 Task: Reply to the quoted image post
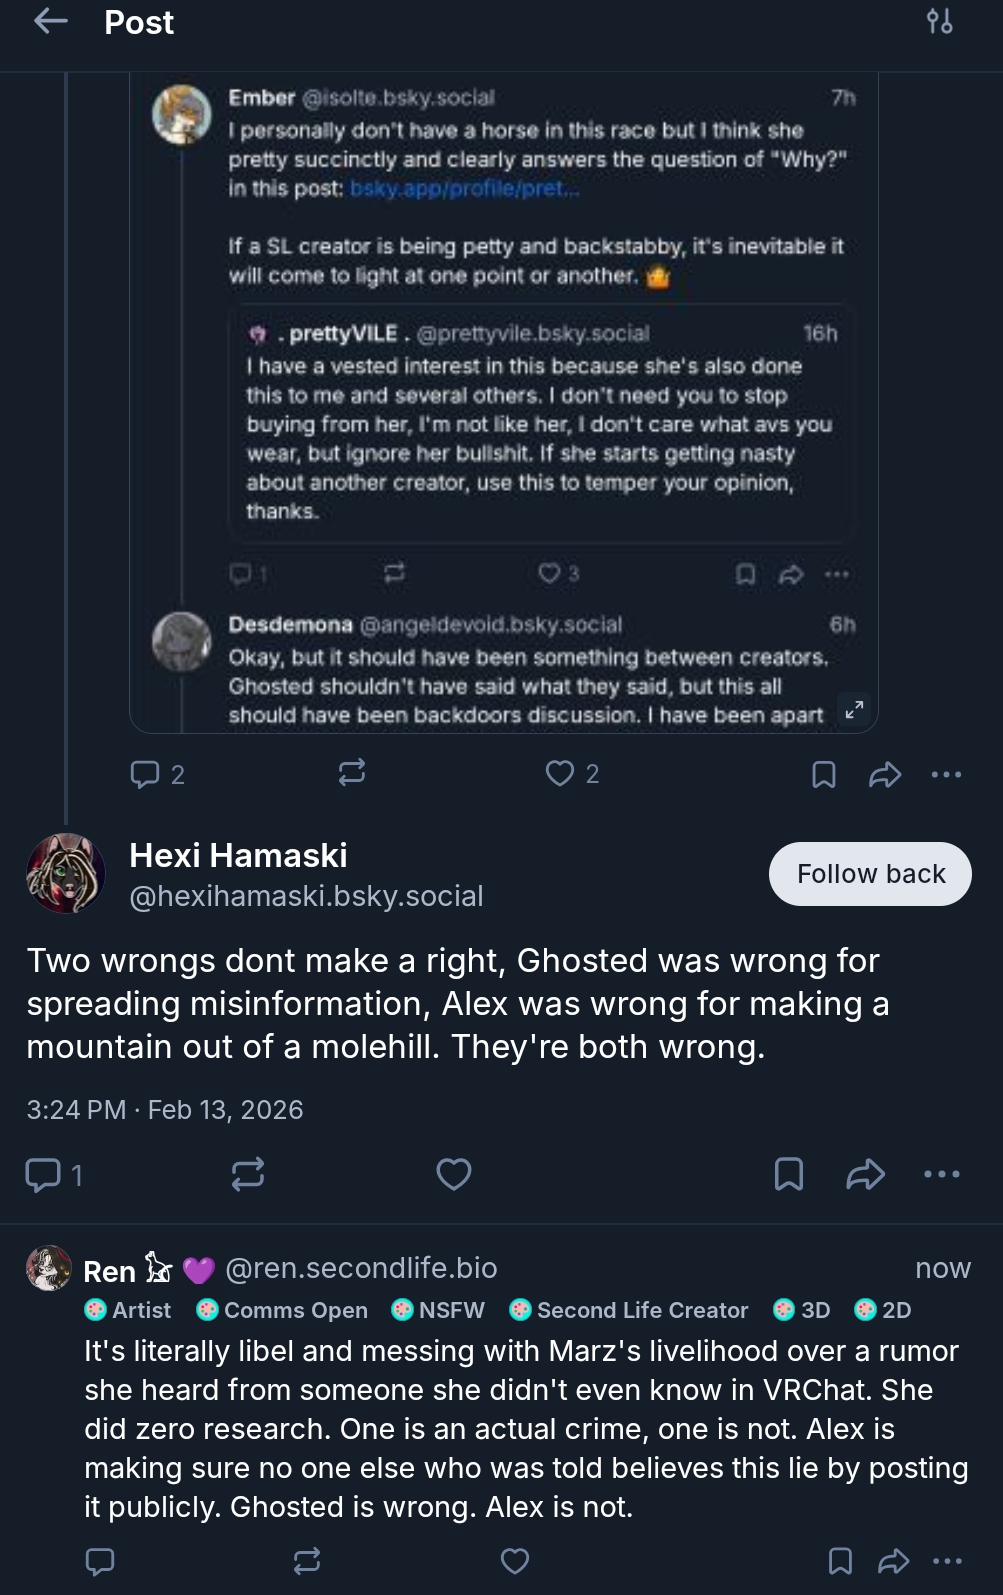[x=146, y=774]
